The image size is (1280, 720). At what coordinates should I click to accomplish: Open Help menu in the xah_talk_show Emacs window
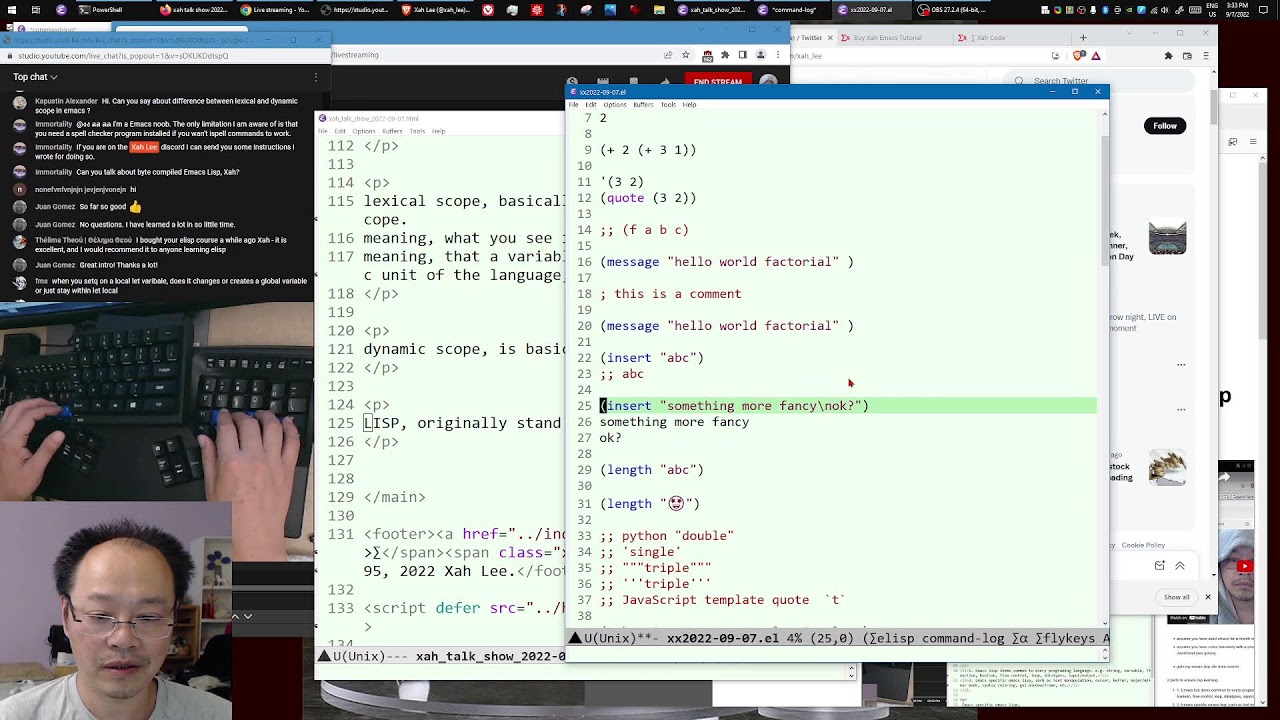[438, 131]
